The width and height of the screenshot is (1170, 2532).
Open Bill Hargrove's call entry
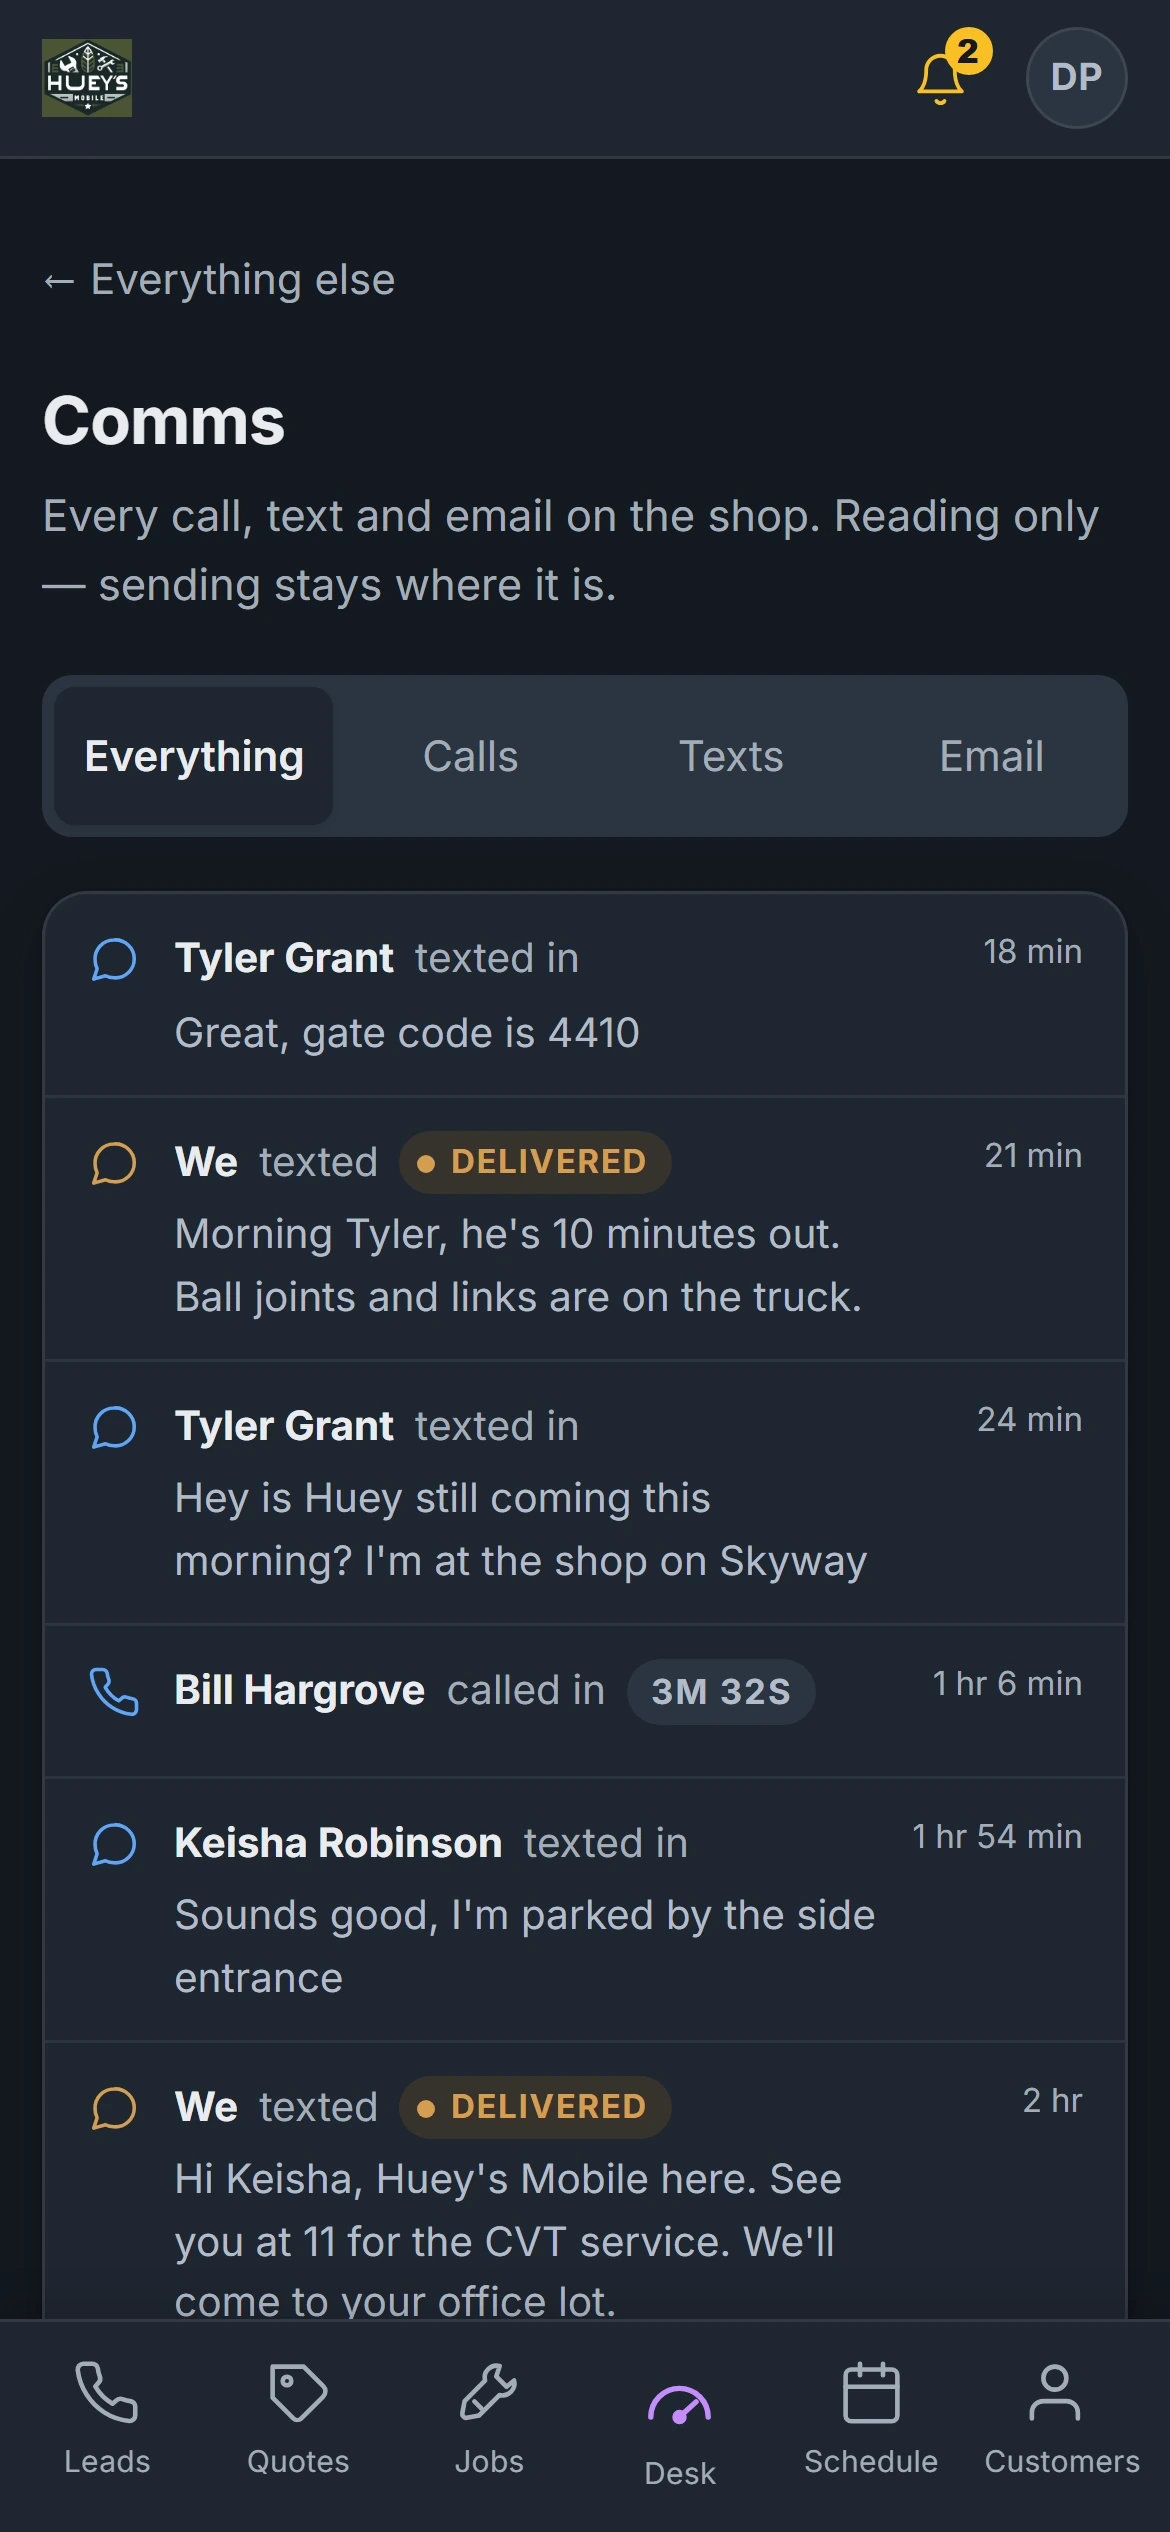[585, 1701]
